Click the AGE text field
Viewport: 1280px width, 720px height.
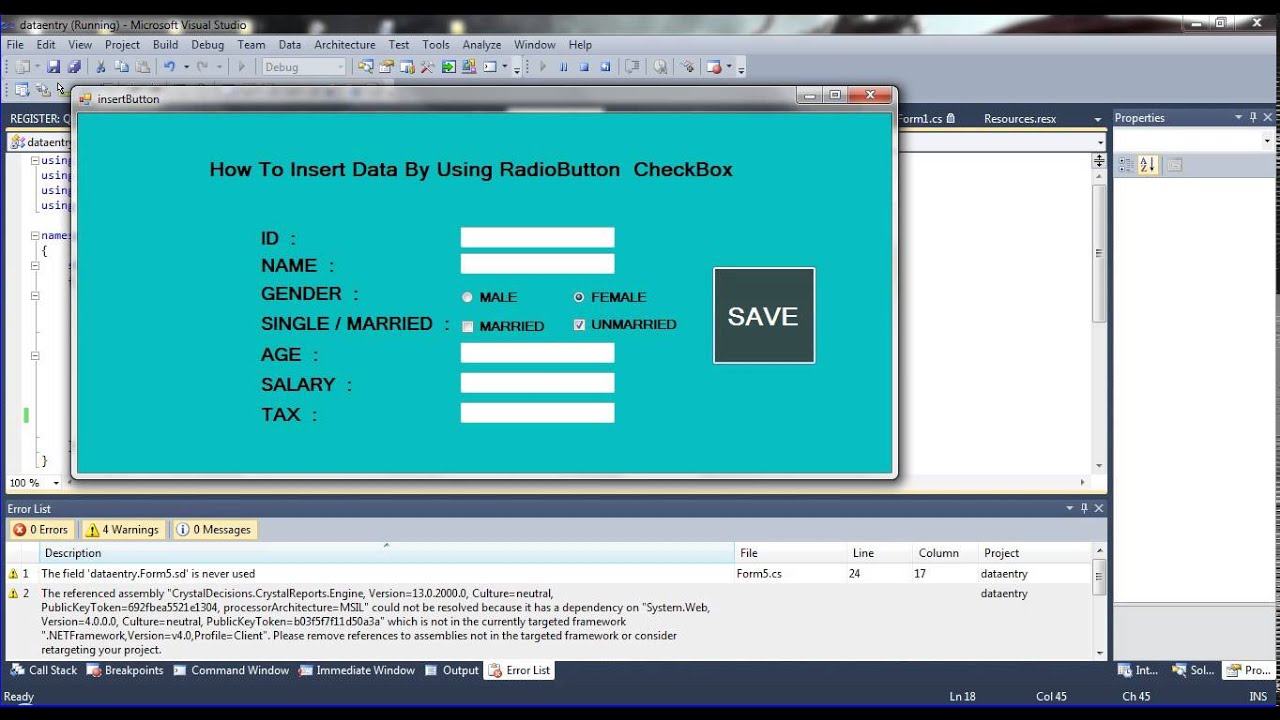(x=537, y=353)
